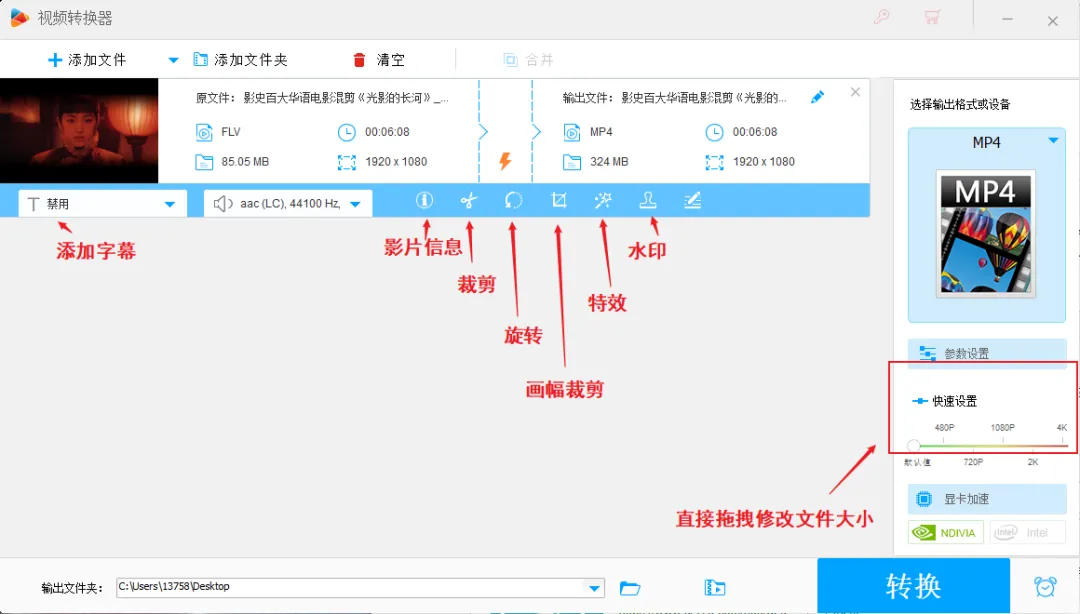
Task: Select the crop frame tool icon
Action: [x=559, y=201]
